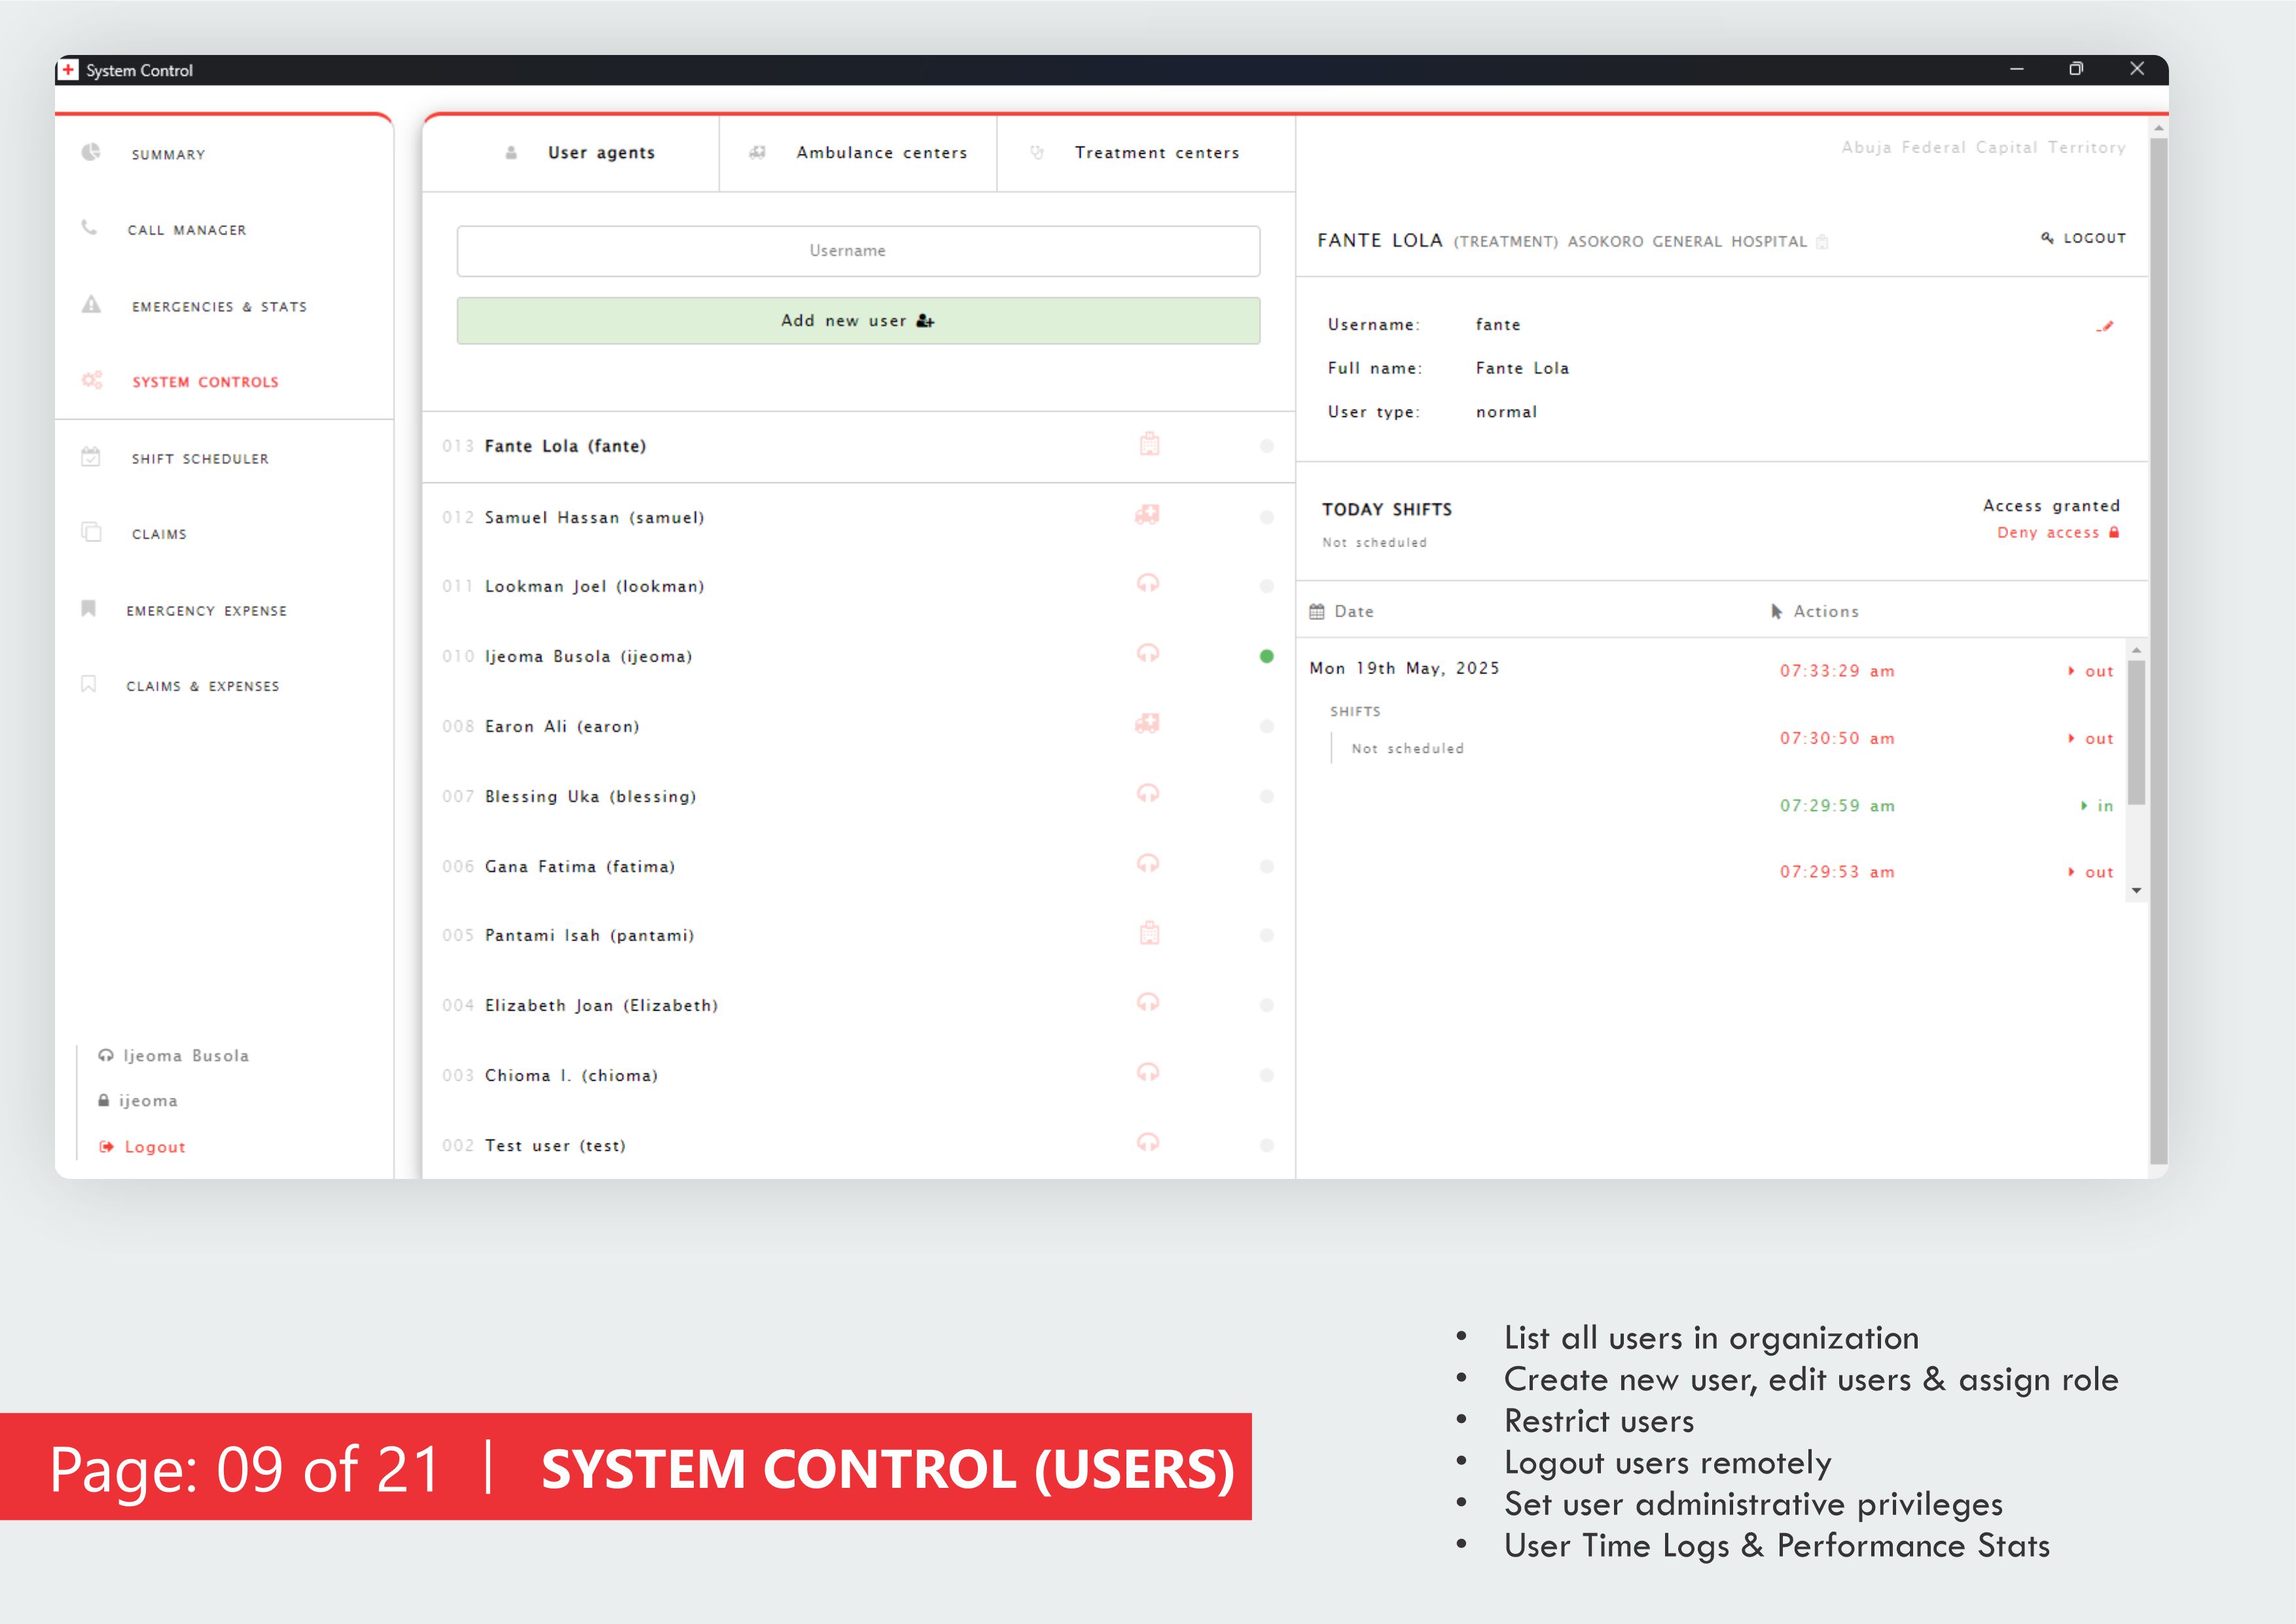Image resolution: width=2296 pixels, height=1624 pixels.
Task: Select the Gana Fatima (fatima) user row
Action: (858, 866)
